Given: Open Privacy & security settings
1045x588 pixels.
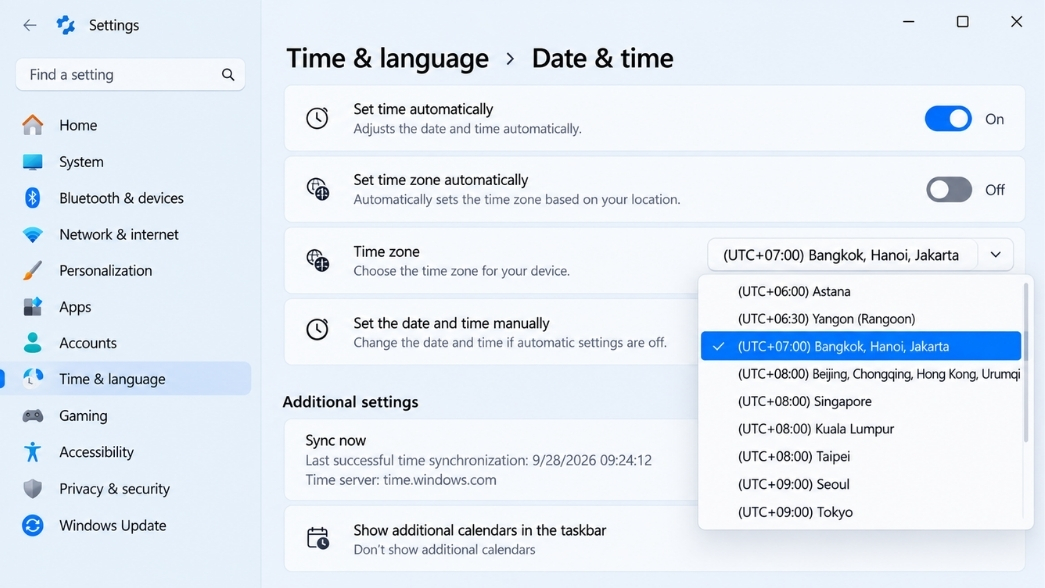Looking at the screenshot, I should click(x=127, y=489).
